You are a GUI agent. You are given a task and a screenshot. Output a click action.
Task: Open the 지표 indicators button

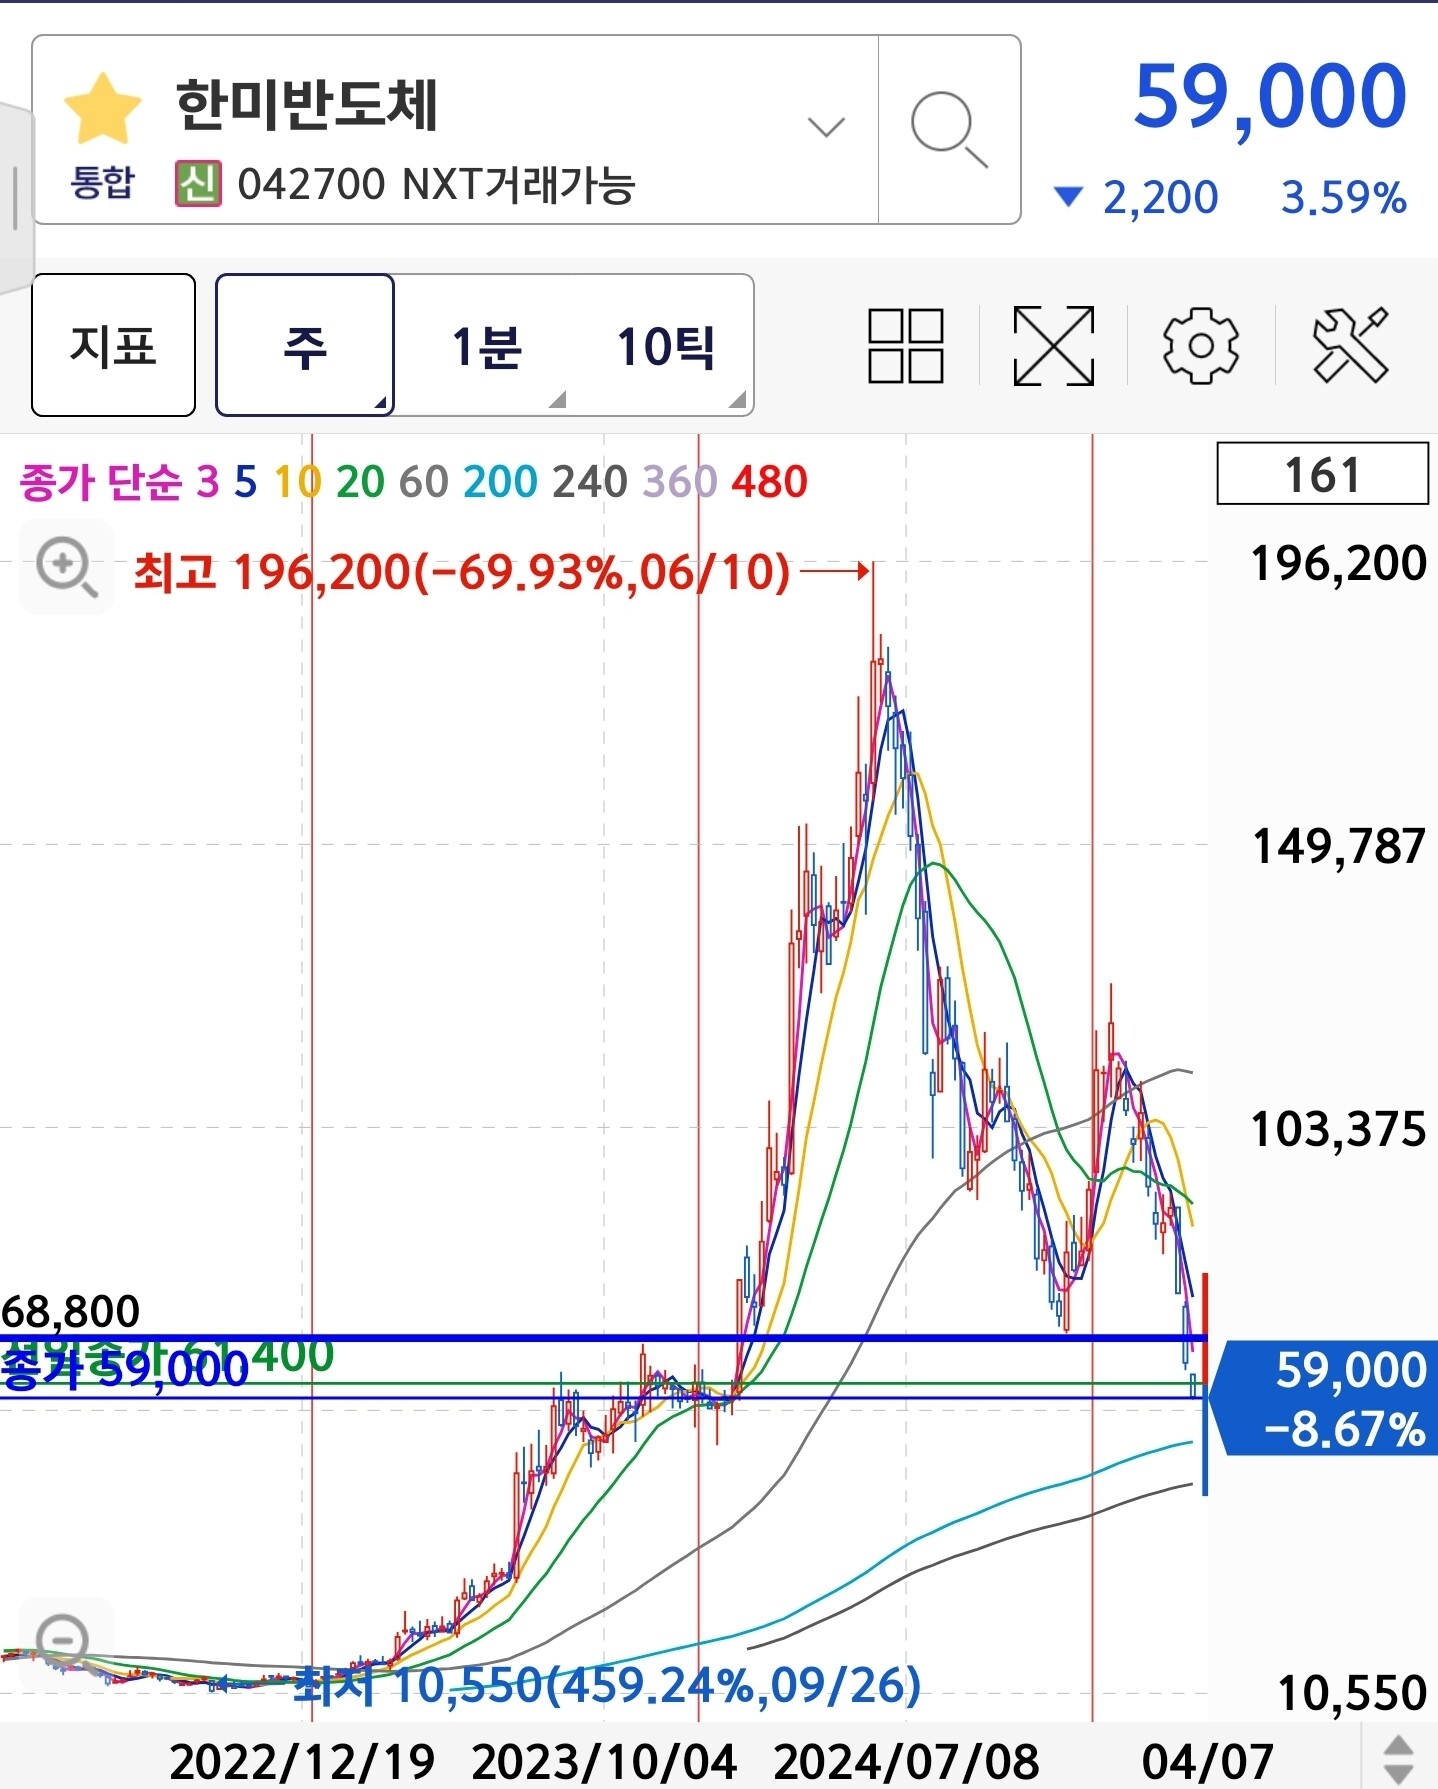coord(113,345)
